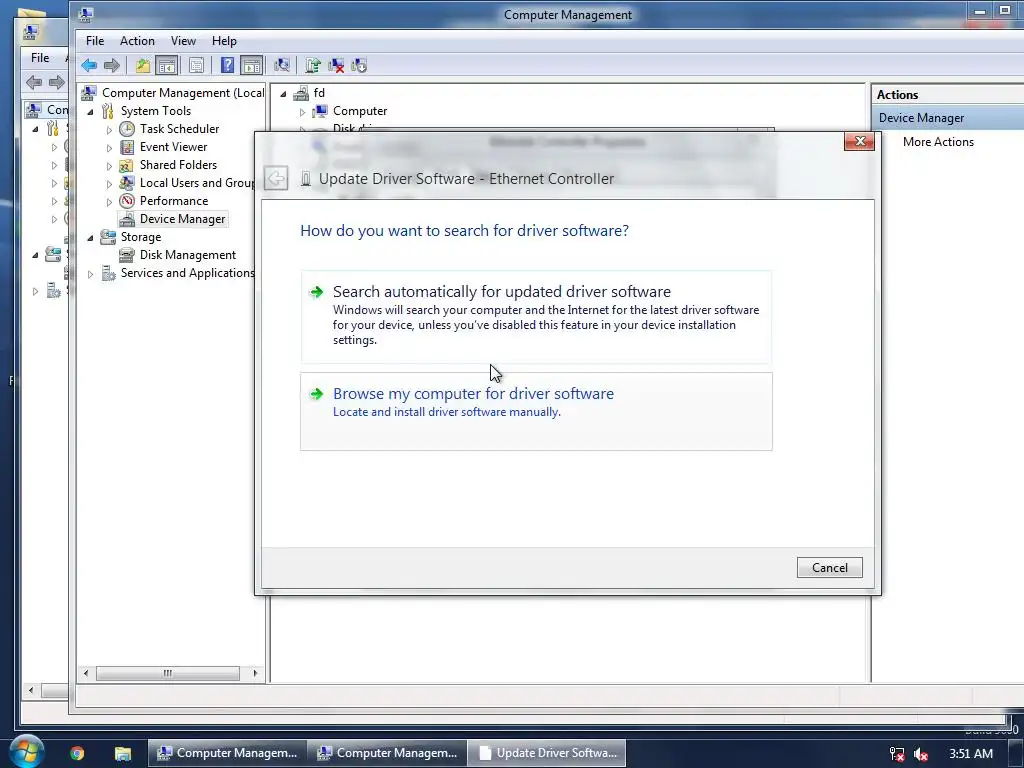Click the Performance icon in tree
Viewport: 1024px width, 768px height.
pyautogui.click(x=127, y=200)
